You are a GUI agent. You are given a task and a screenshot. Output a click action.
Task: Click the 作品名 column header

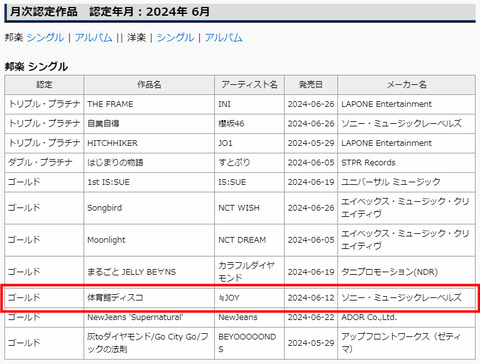[149, 85]
